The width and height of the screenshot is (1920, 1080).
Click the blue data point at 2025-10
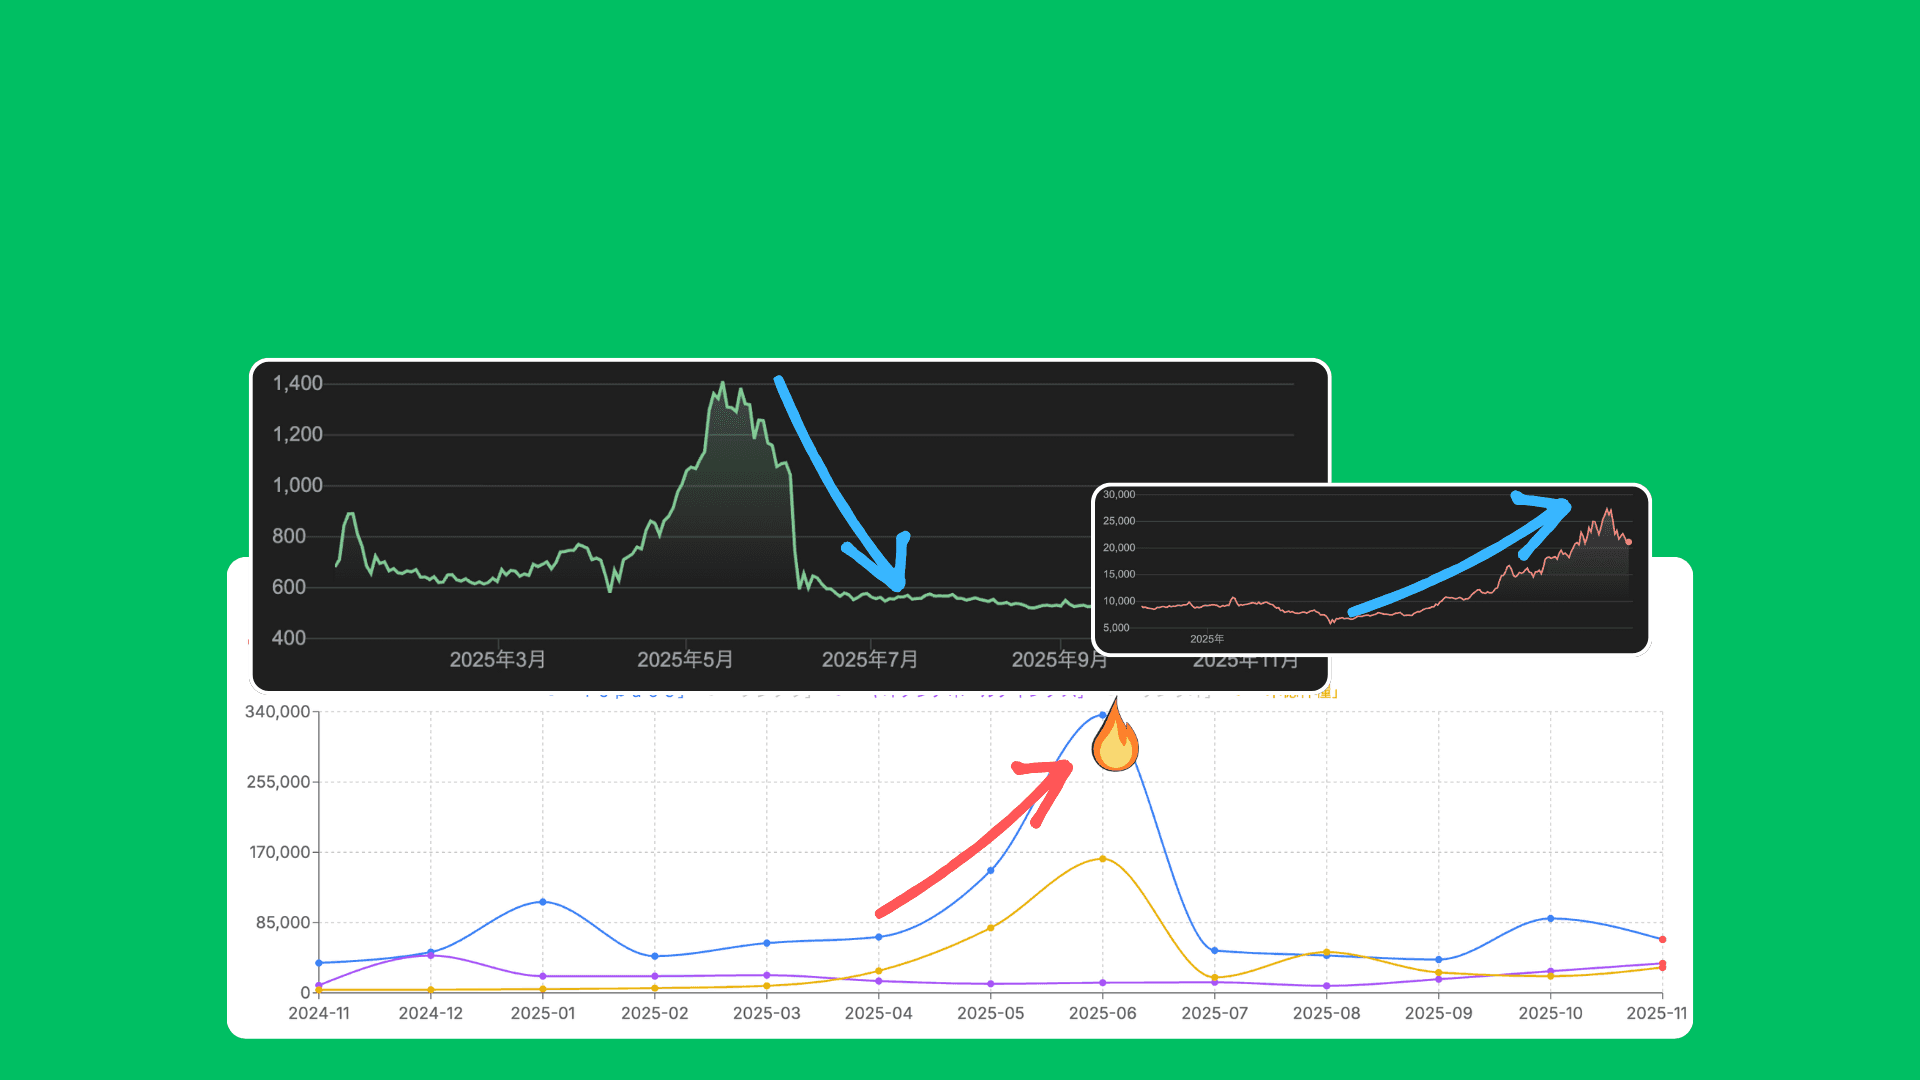click(x=1551, y=918)
